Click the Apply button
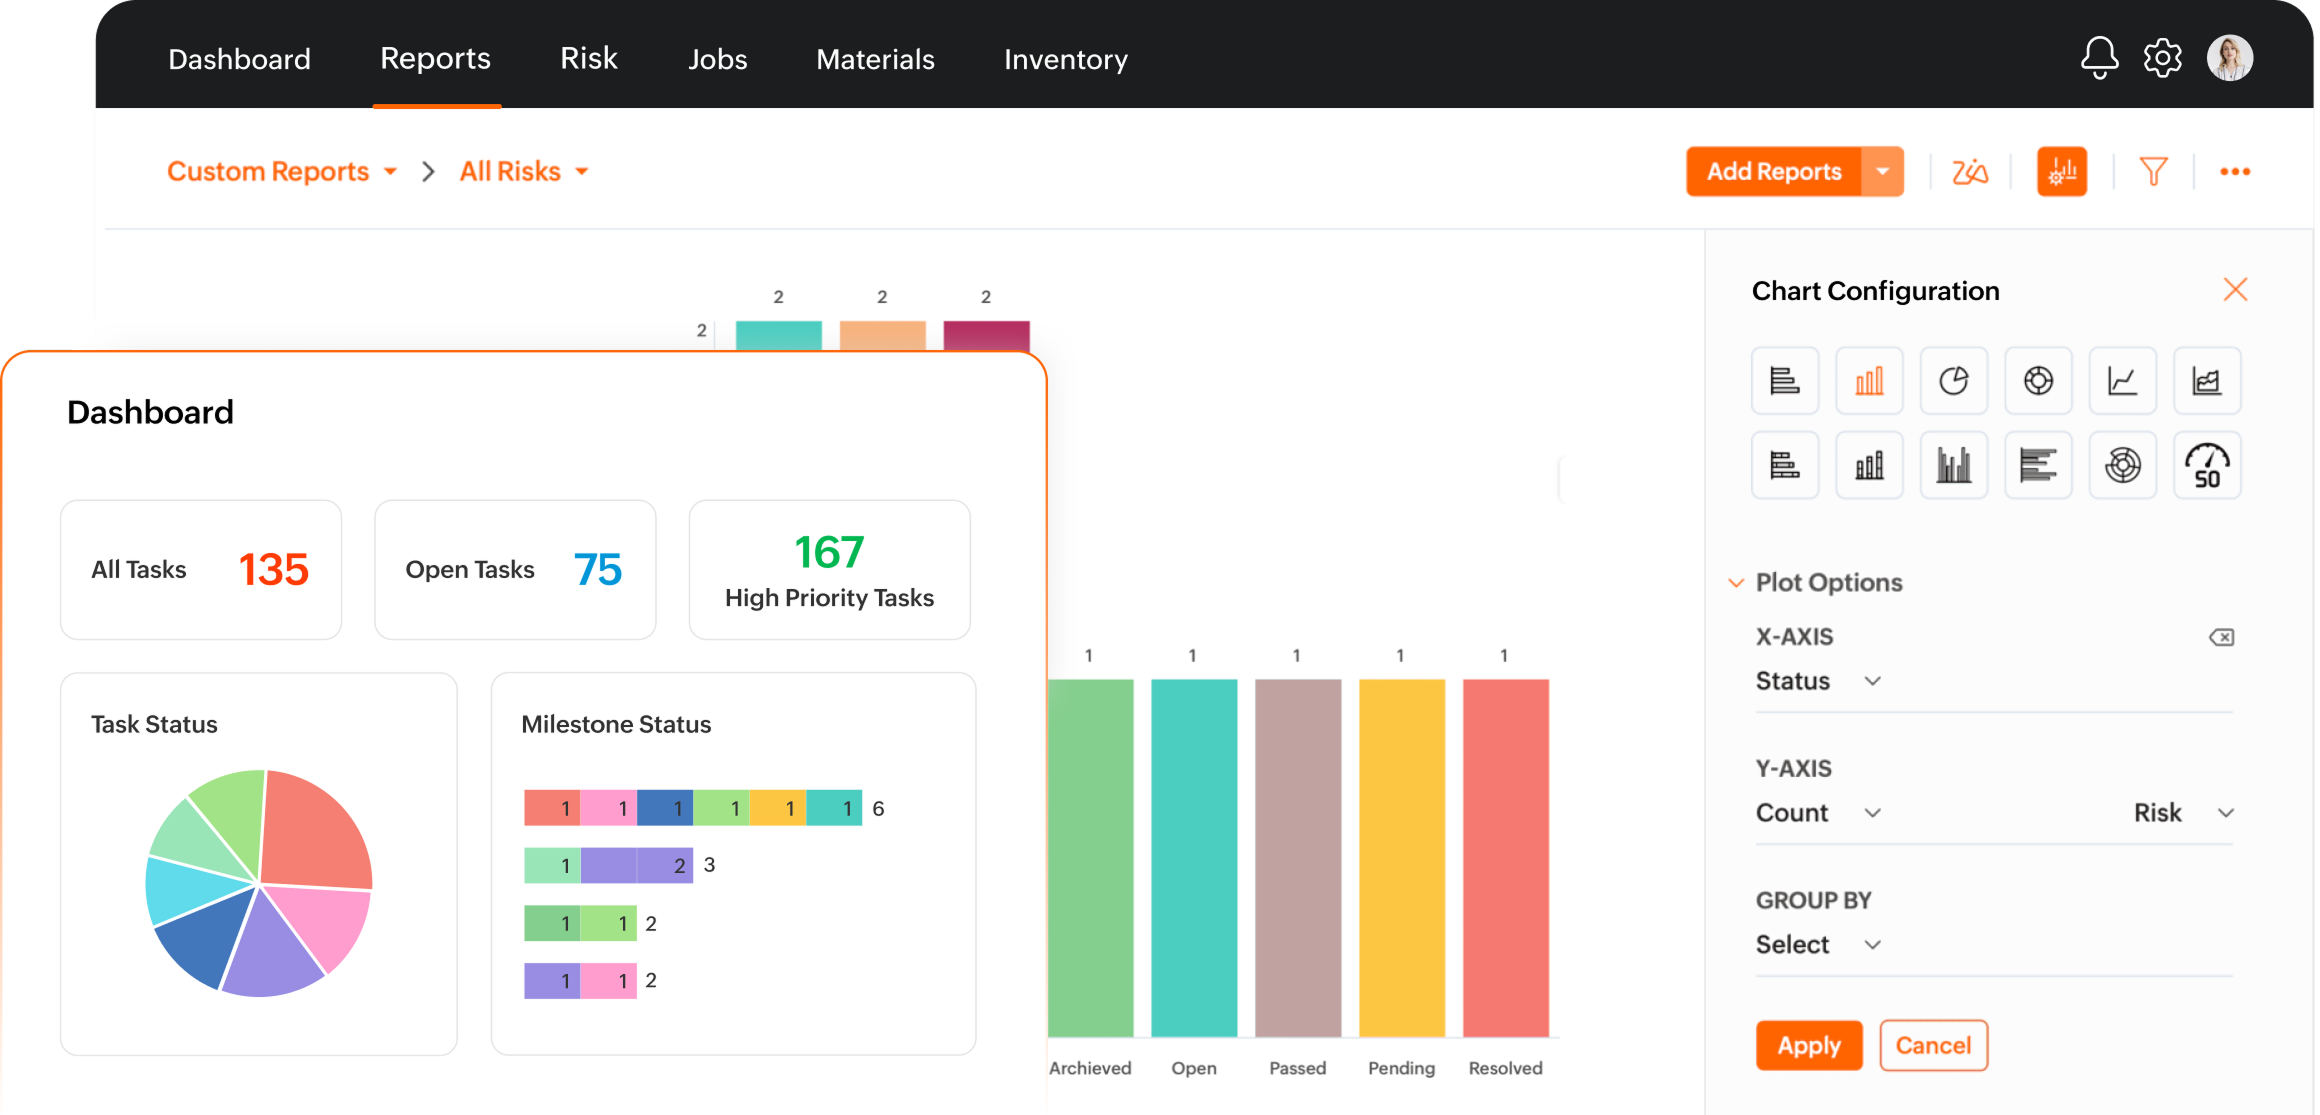The width and height of the screenshot is (2320, 1115). click(1808, 1045)
